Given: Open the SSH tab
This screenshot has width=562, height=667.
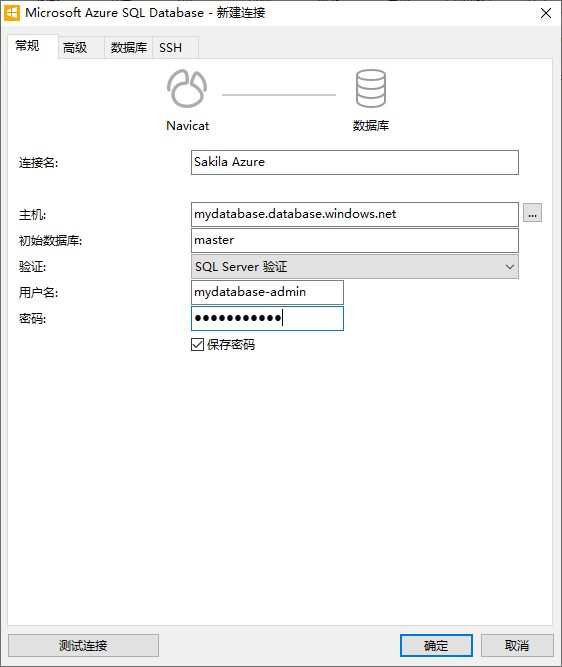Looking at the screenshot, I should pos(171,48).
